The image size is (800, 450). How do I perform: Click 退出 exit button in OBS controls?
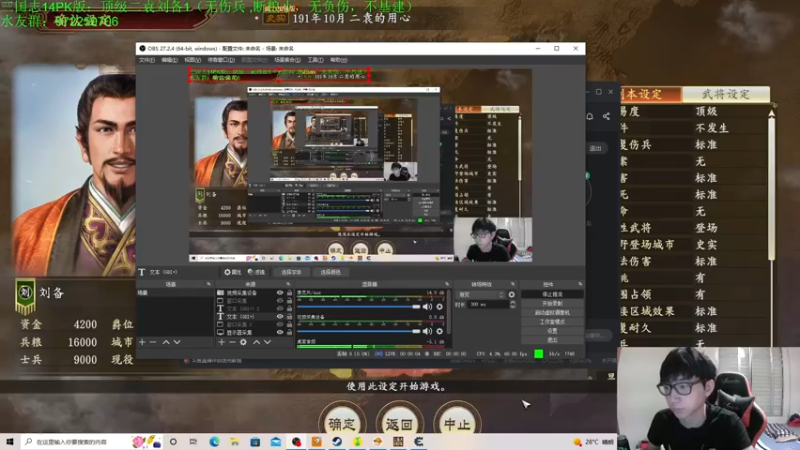pos(552,340)
